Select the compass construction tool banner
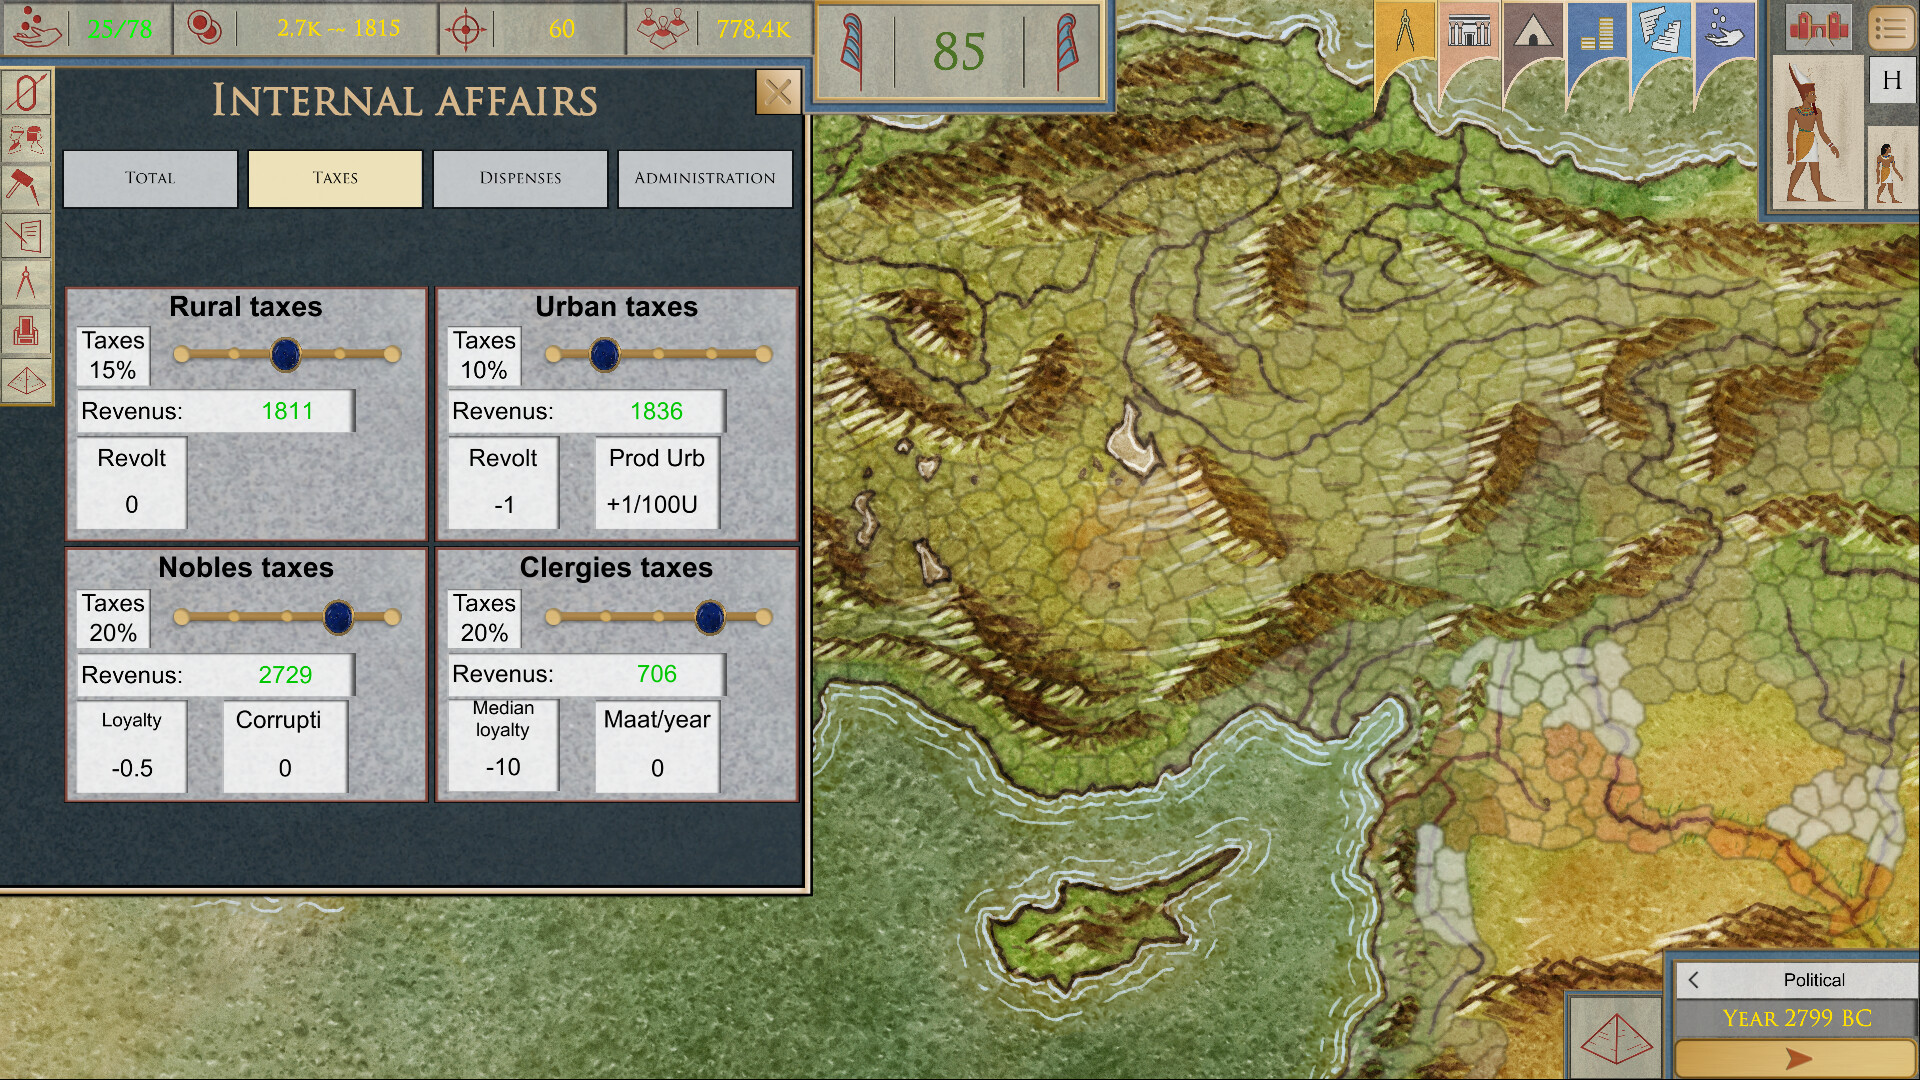 [x=1407, y=30]
